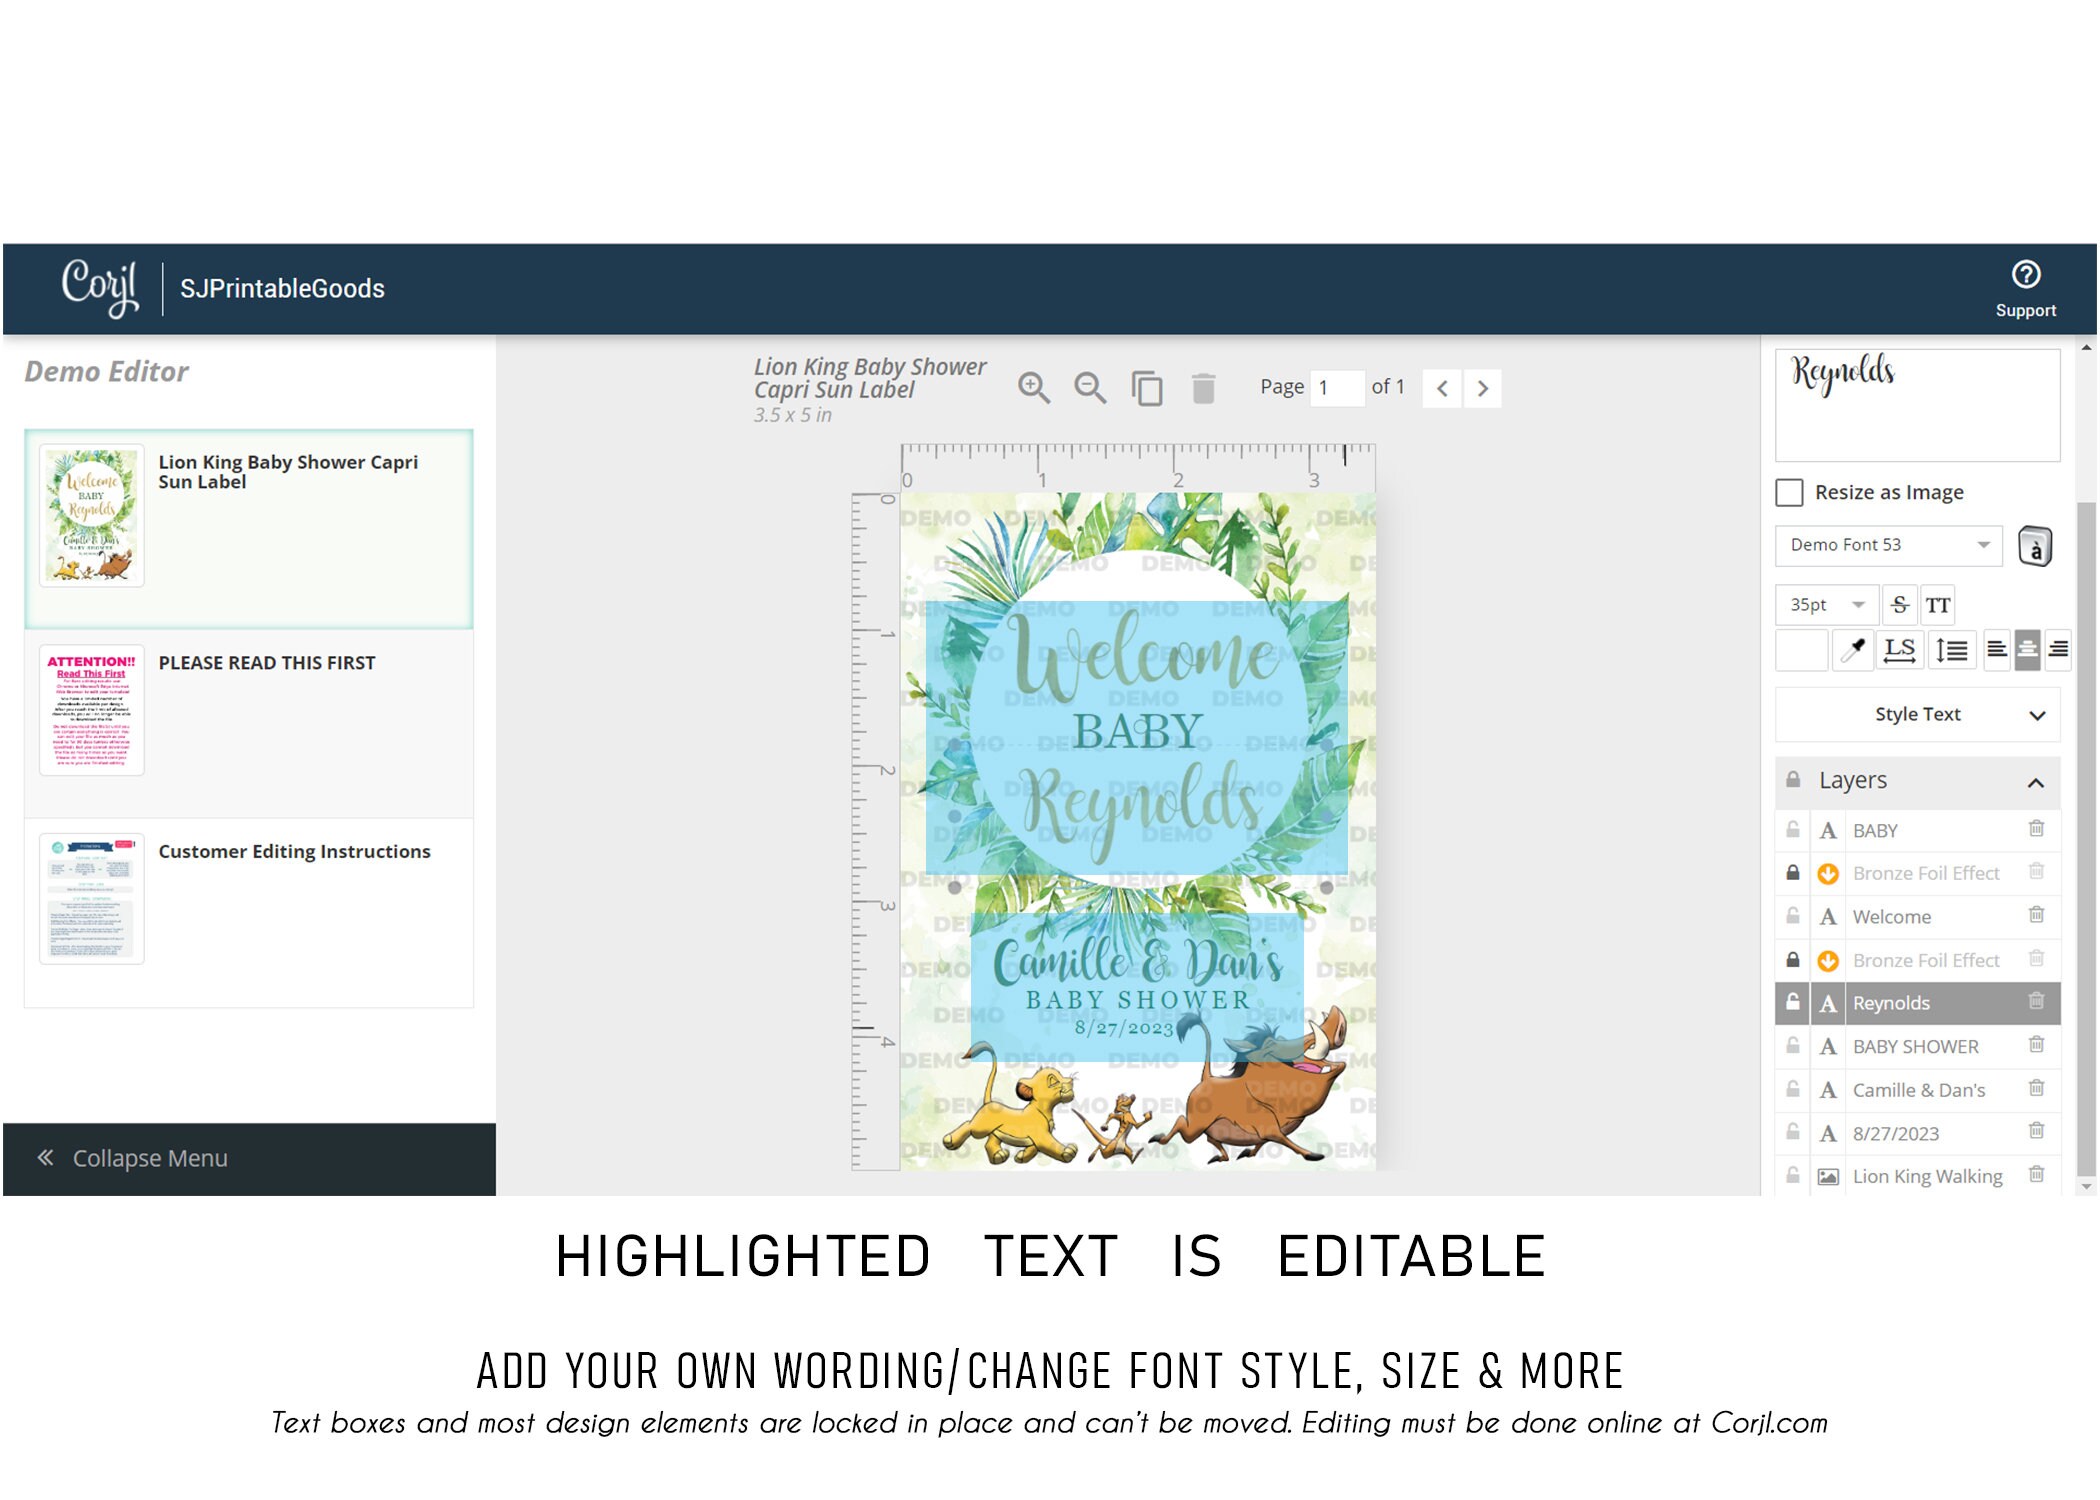Open the Demo Font 53 font dropdown

tap(1889, 545)
